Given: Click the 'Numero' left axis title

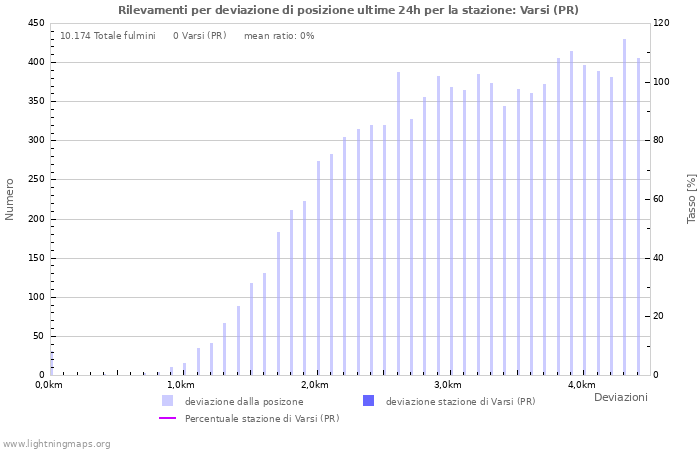Looking at the screenshot, I should (x=9, y=199).
